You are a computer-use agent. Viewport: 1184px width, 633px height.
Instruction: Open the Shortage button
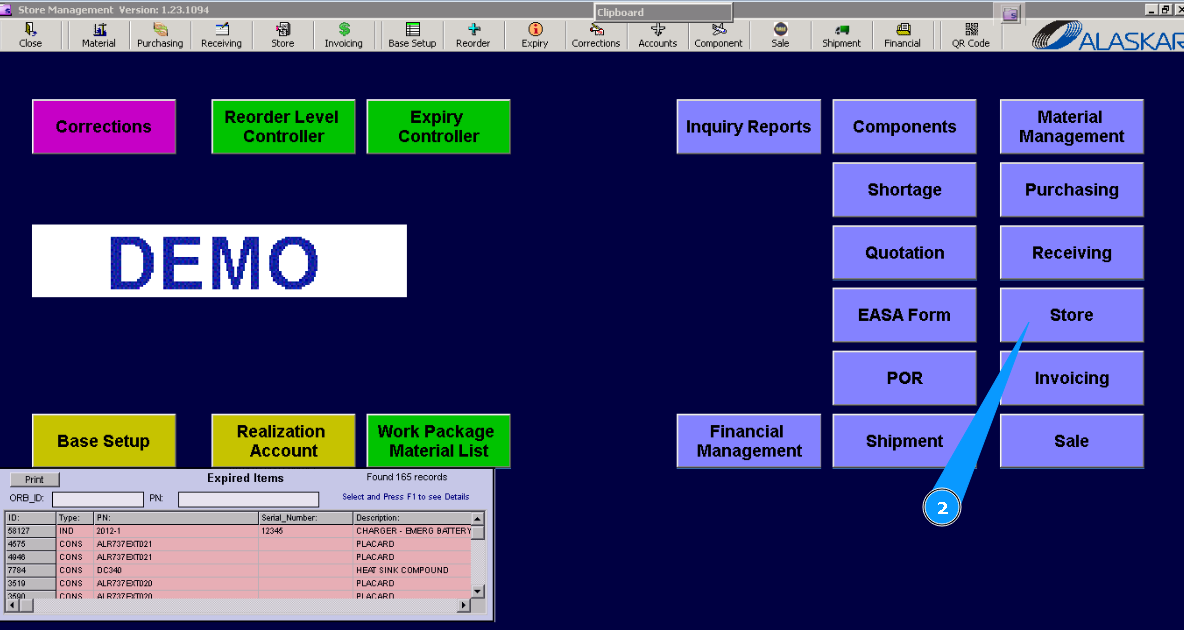pyautogui.click(x=905, y=190)
